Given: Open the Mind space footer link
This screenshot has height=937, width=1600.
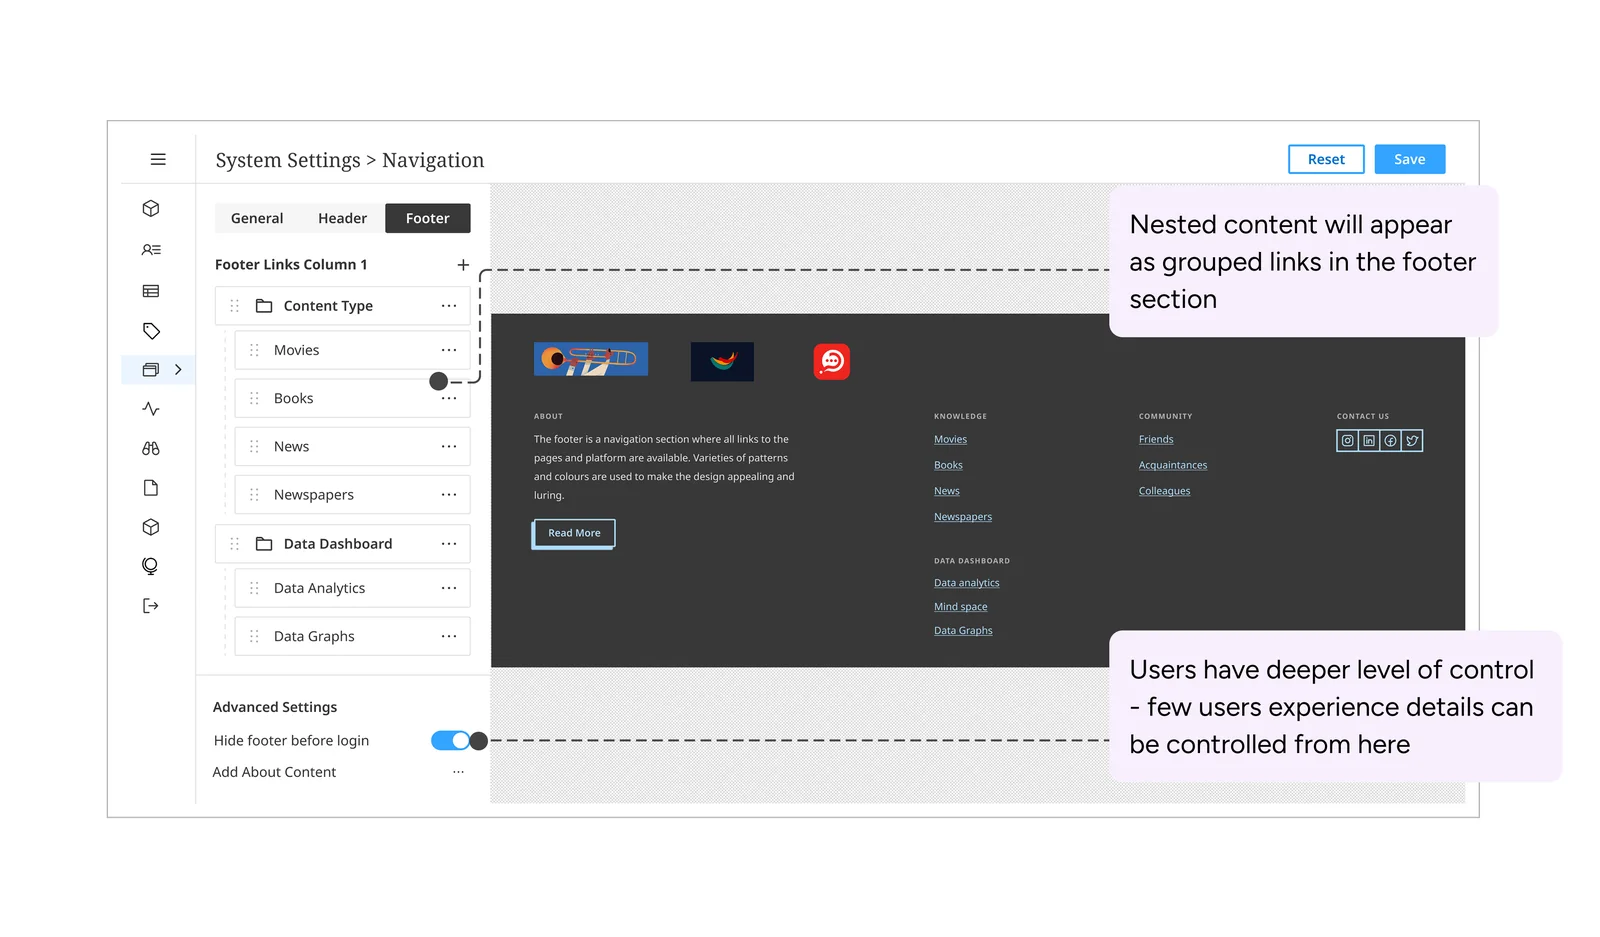Looking at the screenshot, I should [961, 607].
